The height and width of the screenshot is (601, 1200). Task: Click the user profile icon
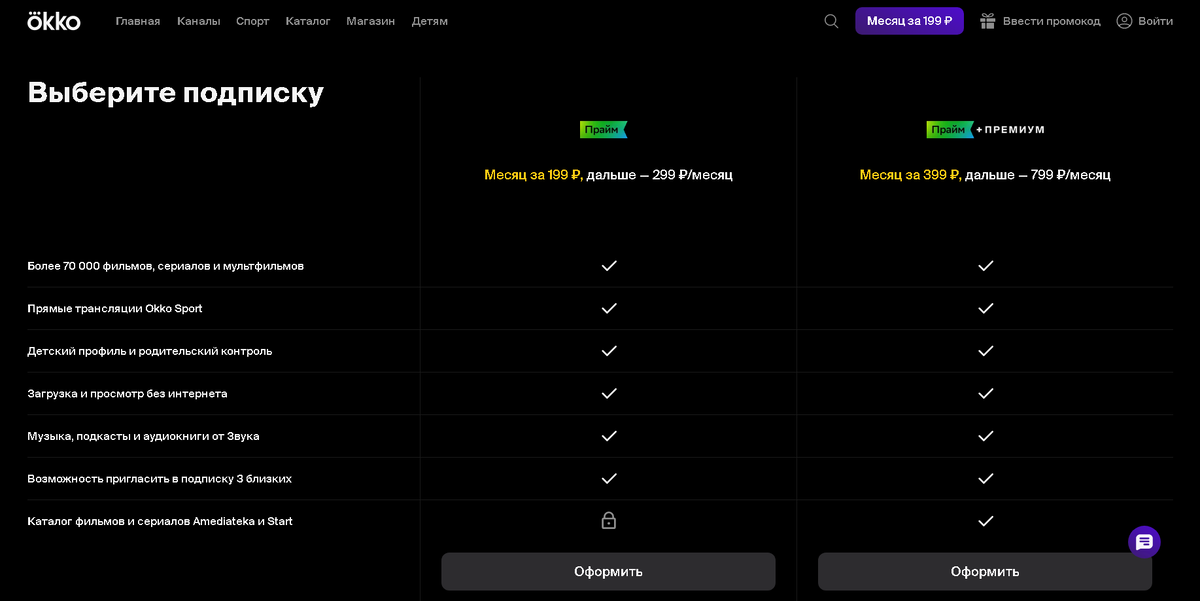[1124, 21]
